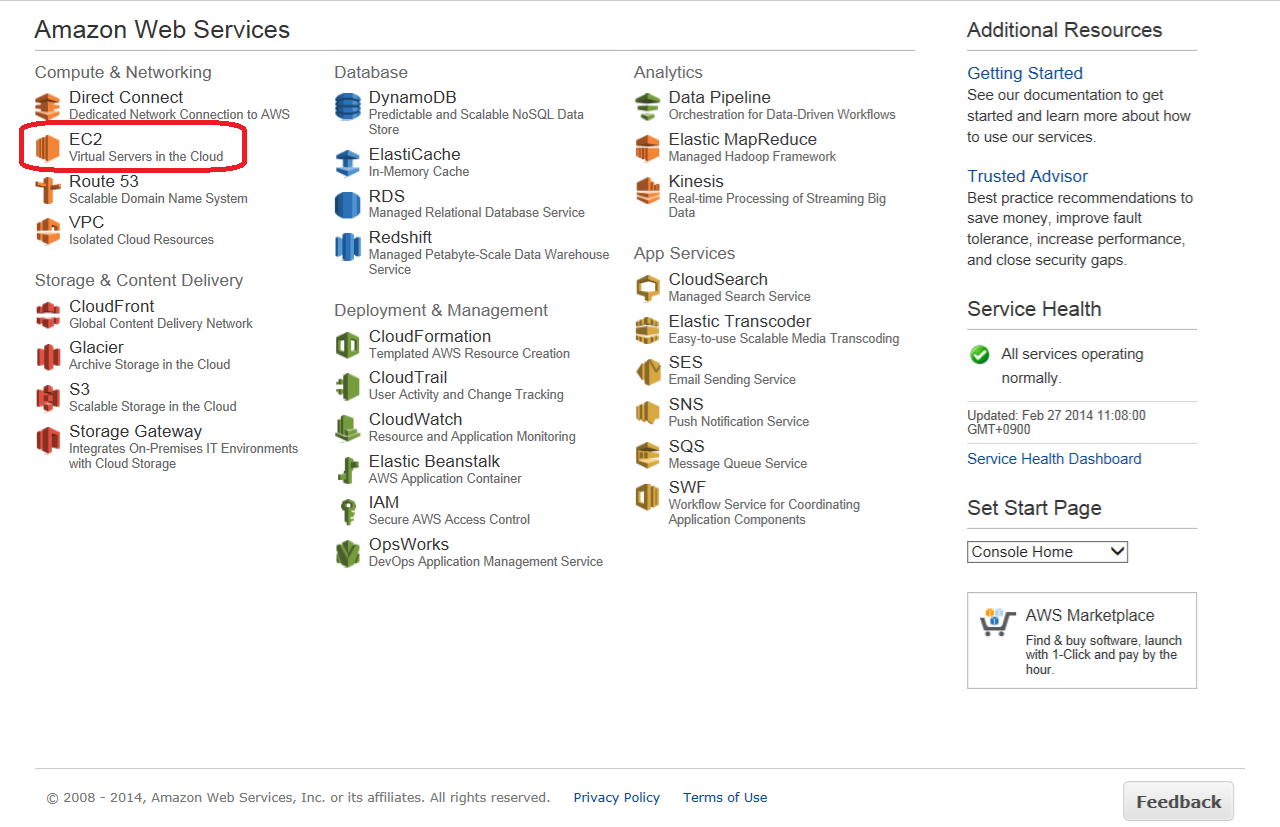
Task: Click the Feedback button
Action: pyautogui.click(x=1178, y=802)
